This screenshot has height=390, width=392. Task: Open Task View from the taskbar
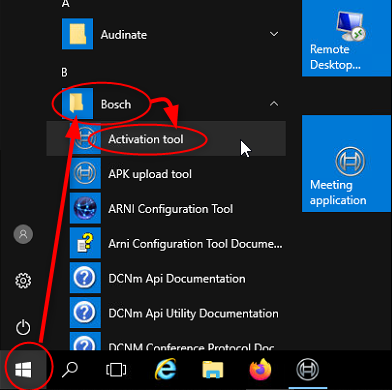pos(116,370)
